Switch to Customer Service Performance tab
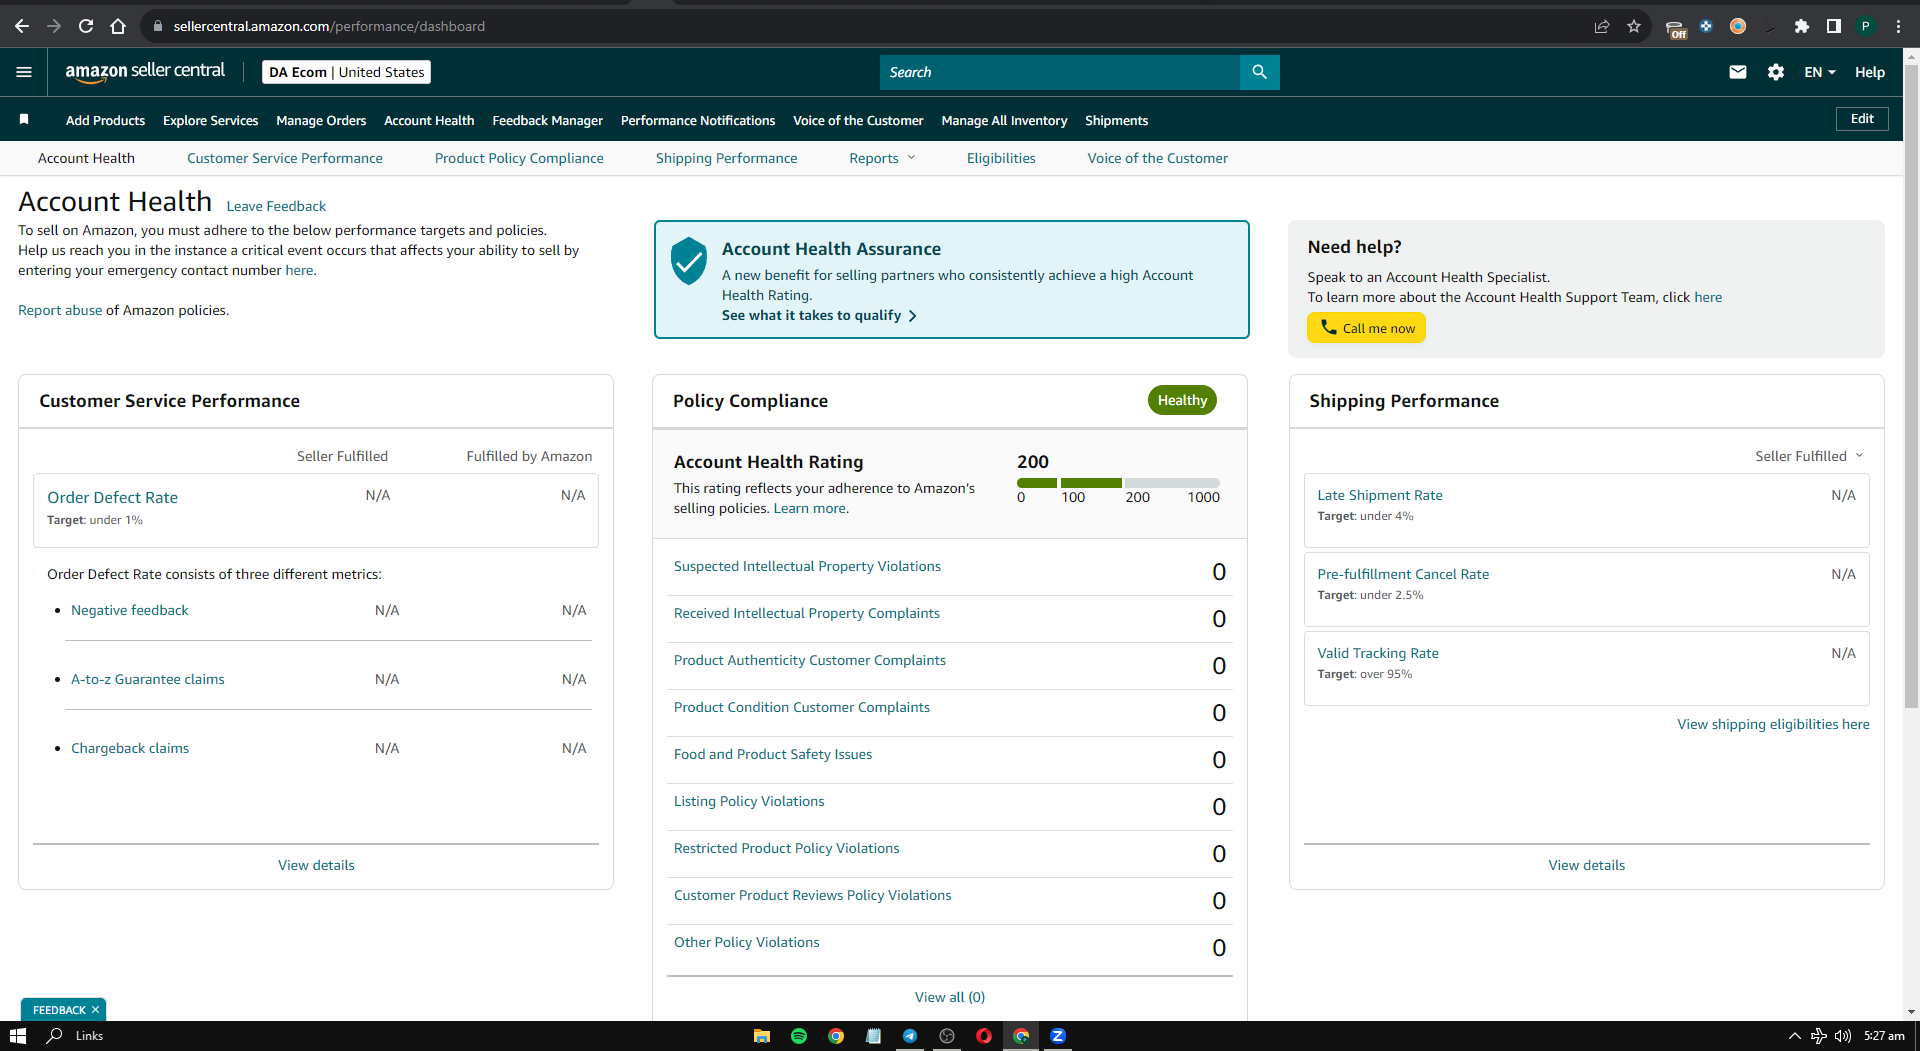 [285, 158]
